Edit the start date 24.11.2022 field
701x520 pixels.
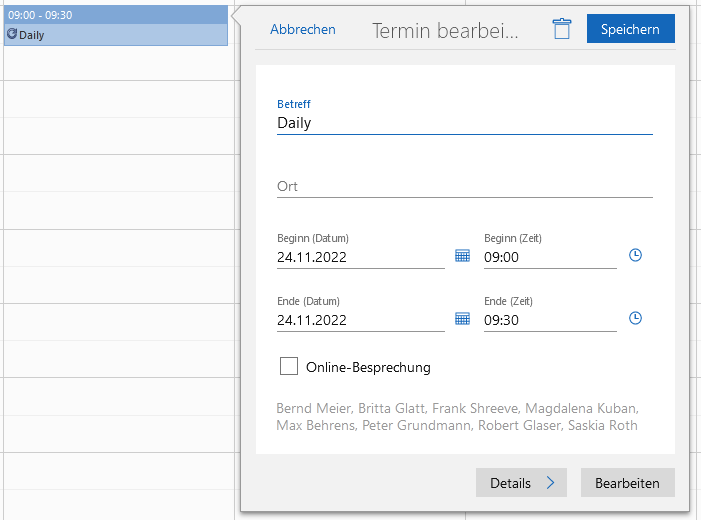point(360,257)
